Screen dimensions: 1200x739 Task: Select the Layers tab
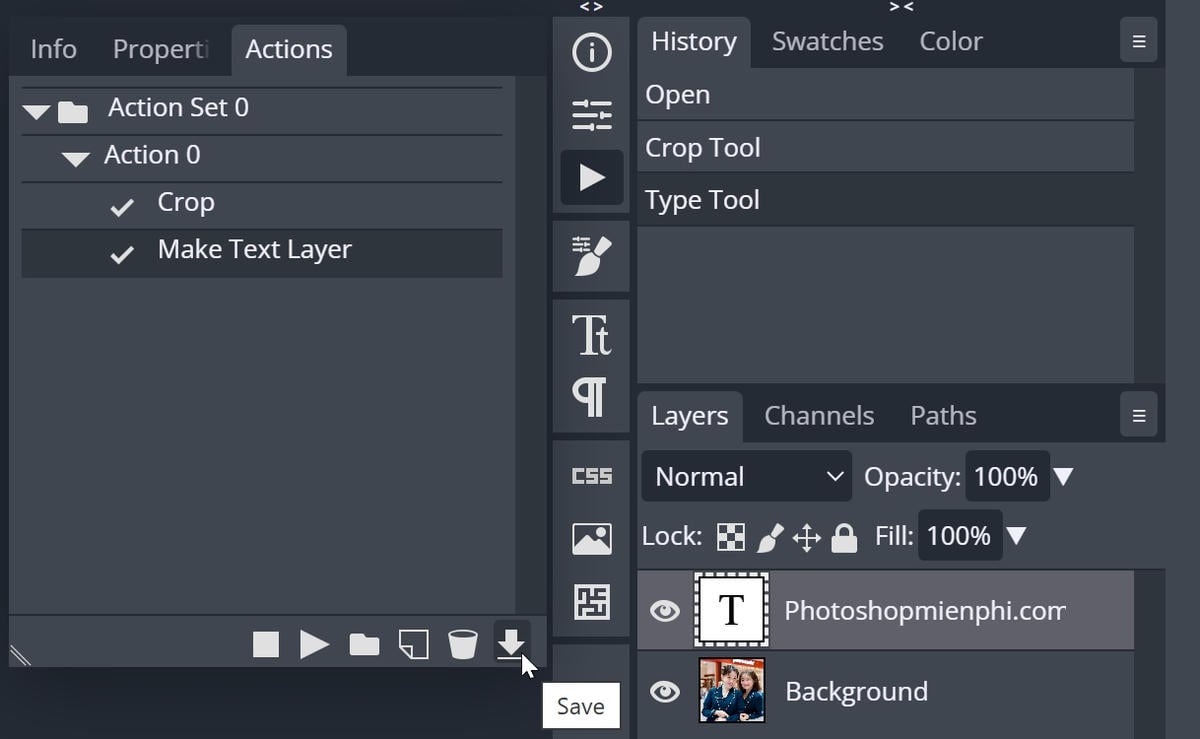point(690,416)
